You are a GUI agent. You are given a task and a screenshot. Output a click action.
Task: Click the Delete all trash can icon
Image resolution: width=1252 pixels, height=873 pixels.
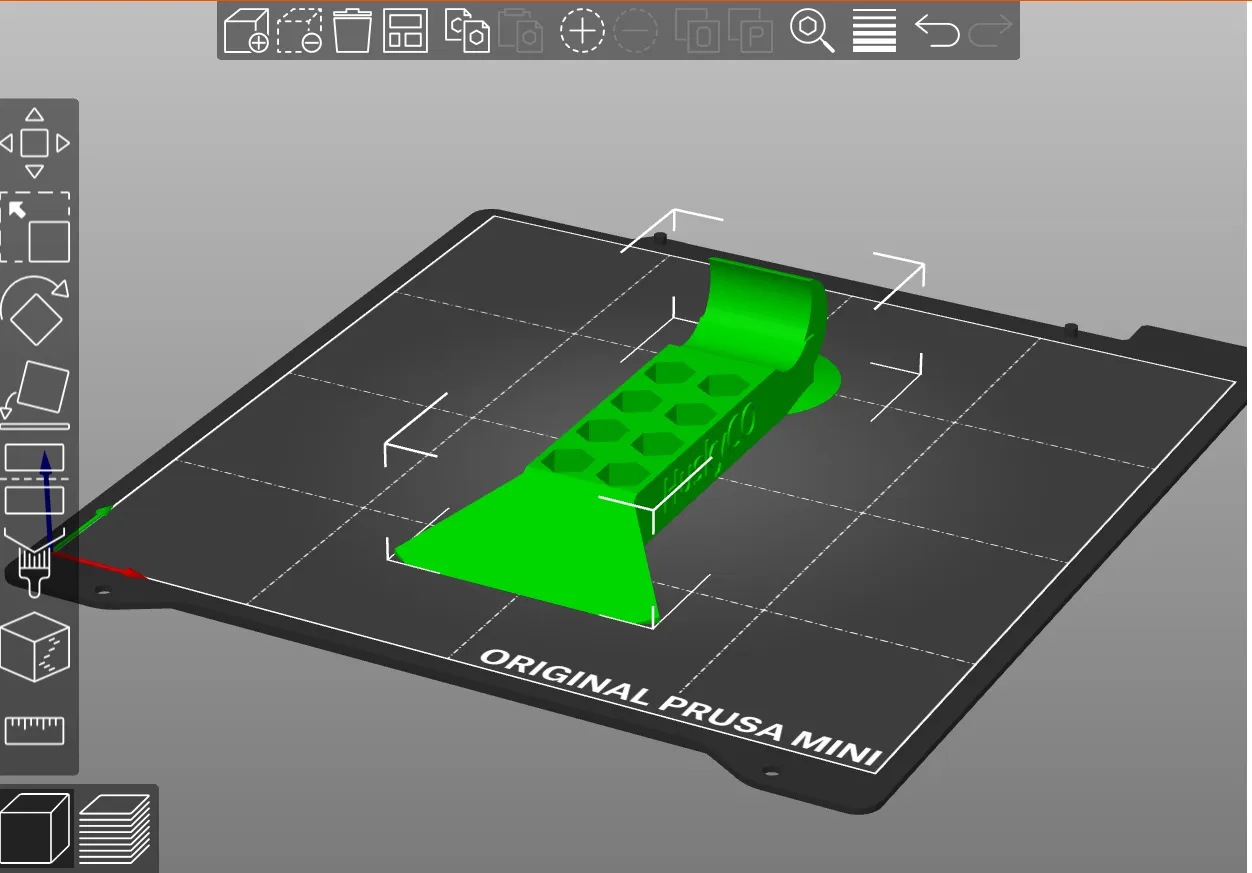[x=351, y=31]
